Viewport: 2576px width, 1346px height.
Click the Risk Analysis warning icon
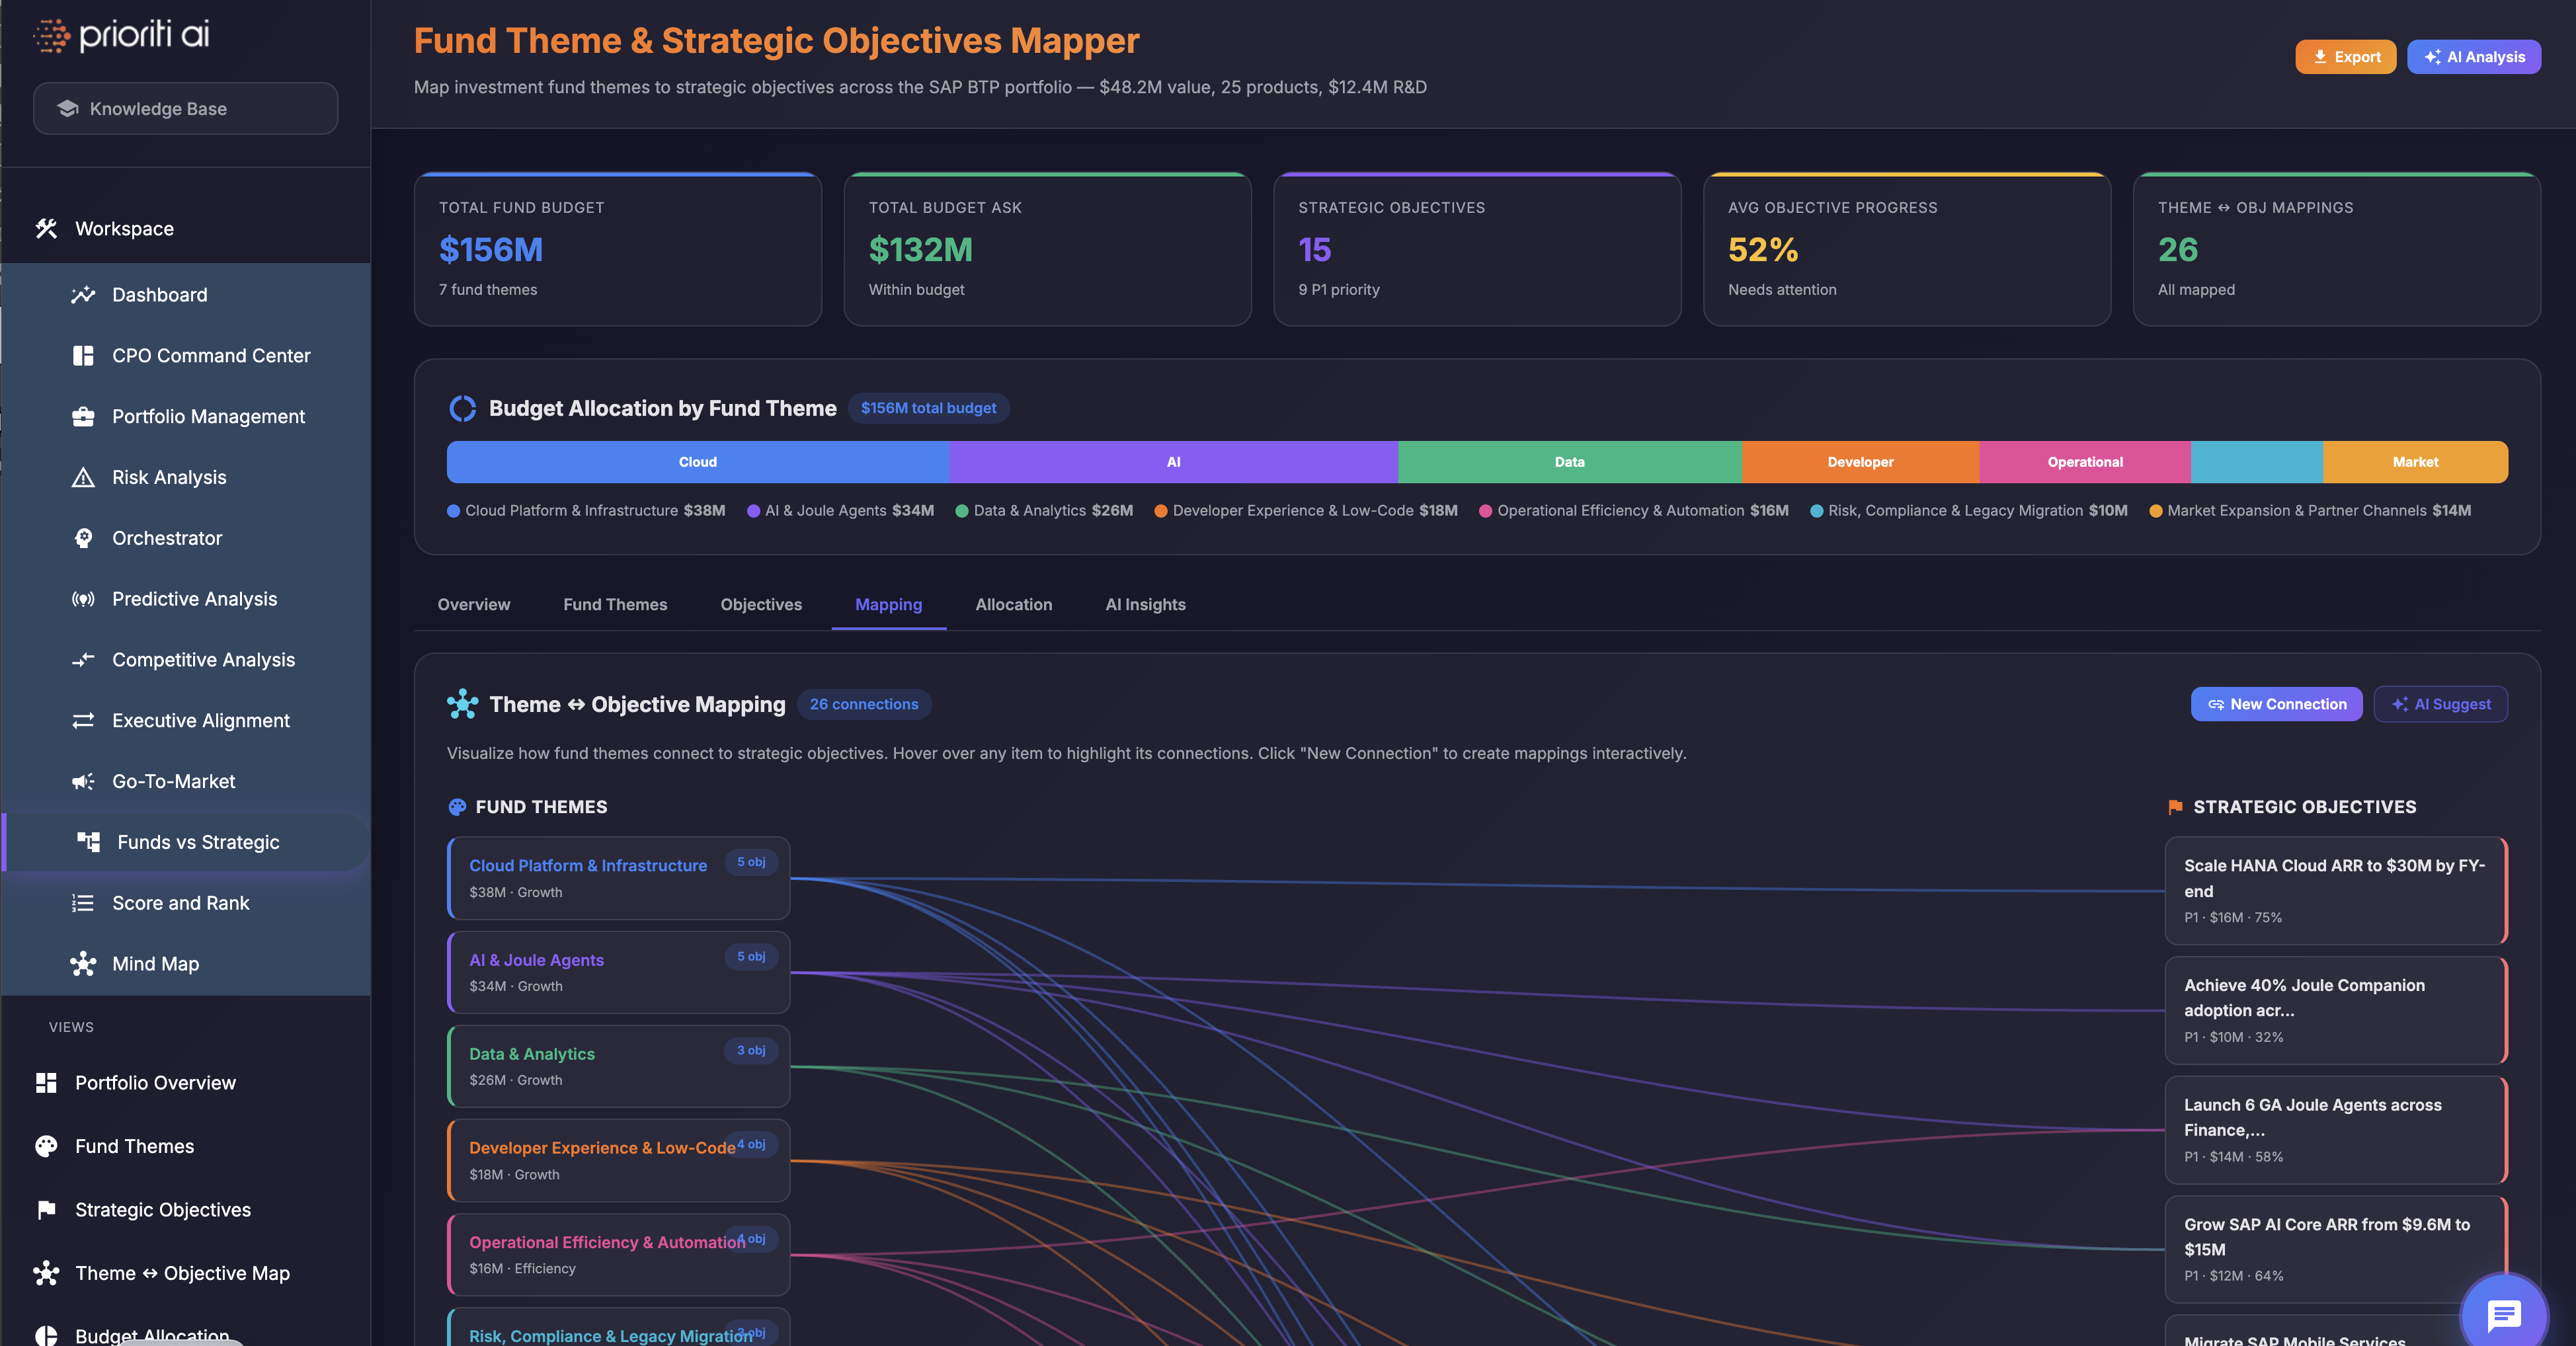coord(83,477)
